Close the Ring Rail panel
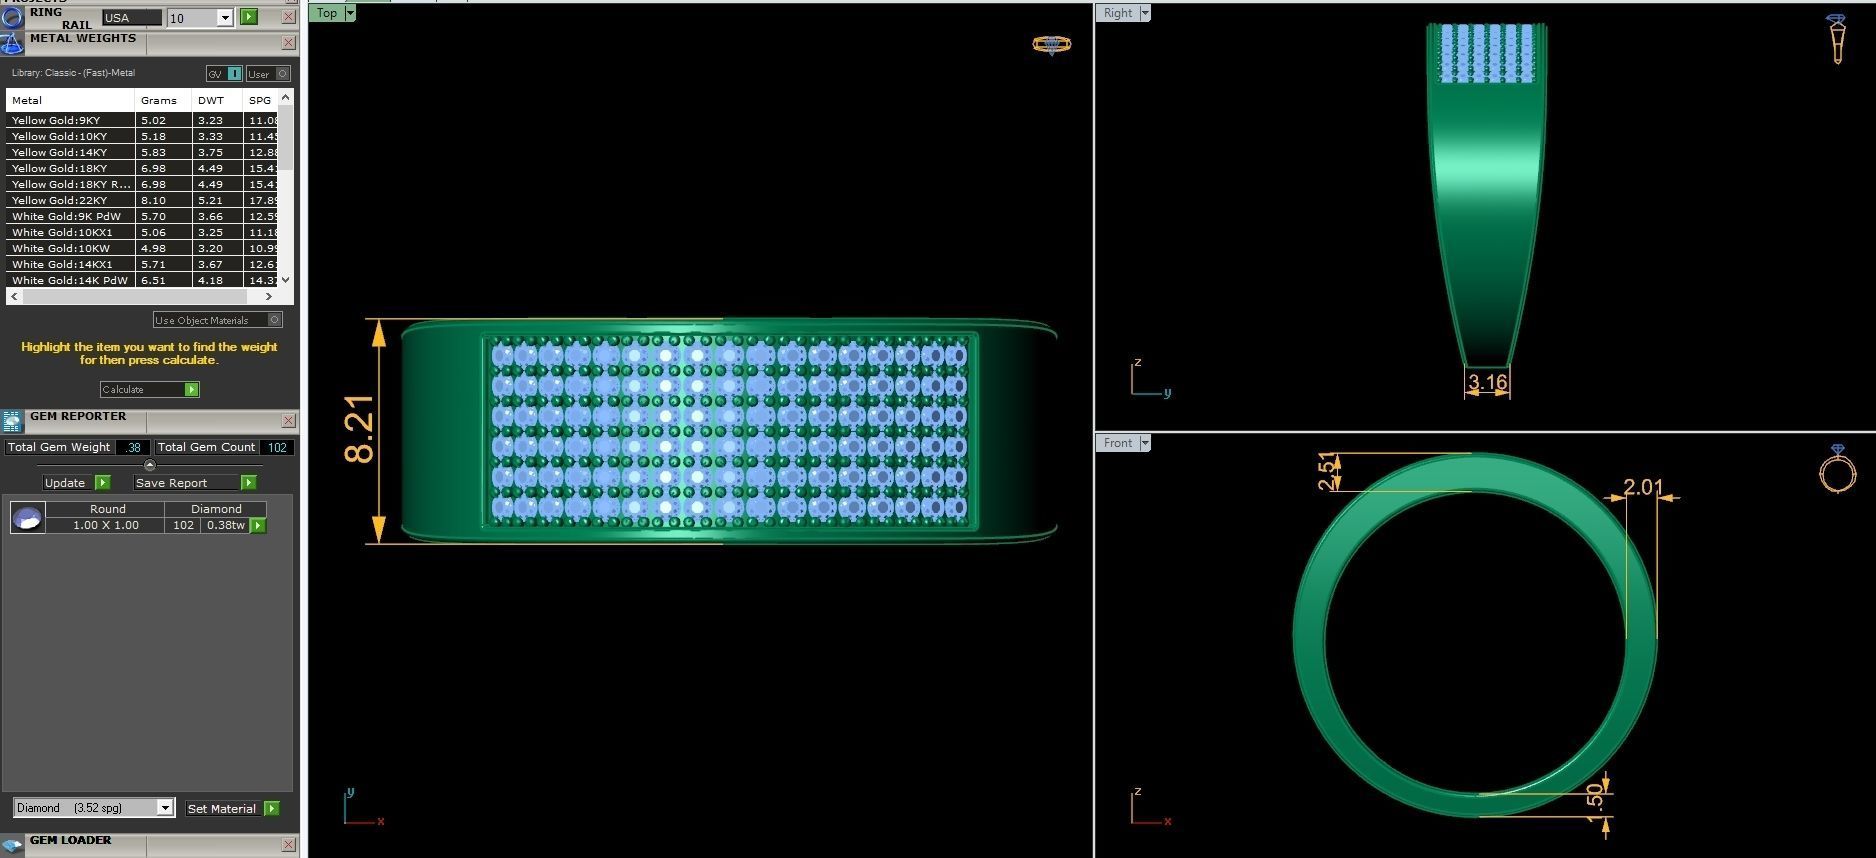 click(x=288, y=17)
